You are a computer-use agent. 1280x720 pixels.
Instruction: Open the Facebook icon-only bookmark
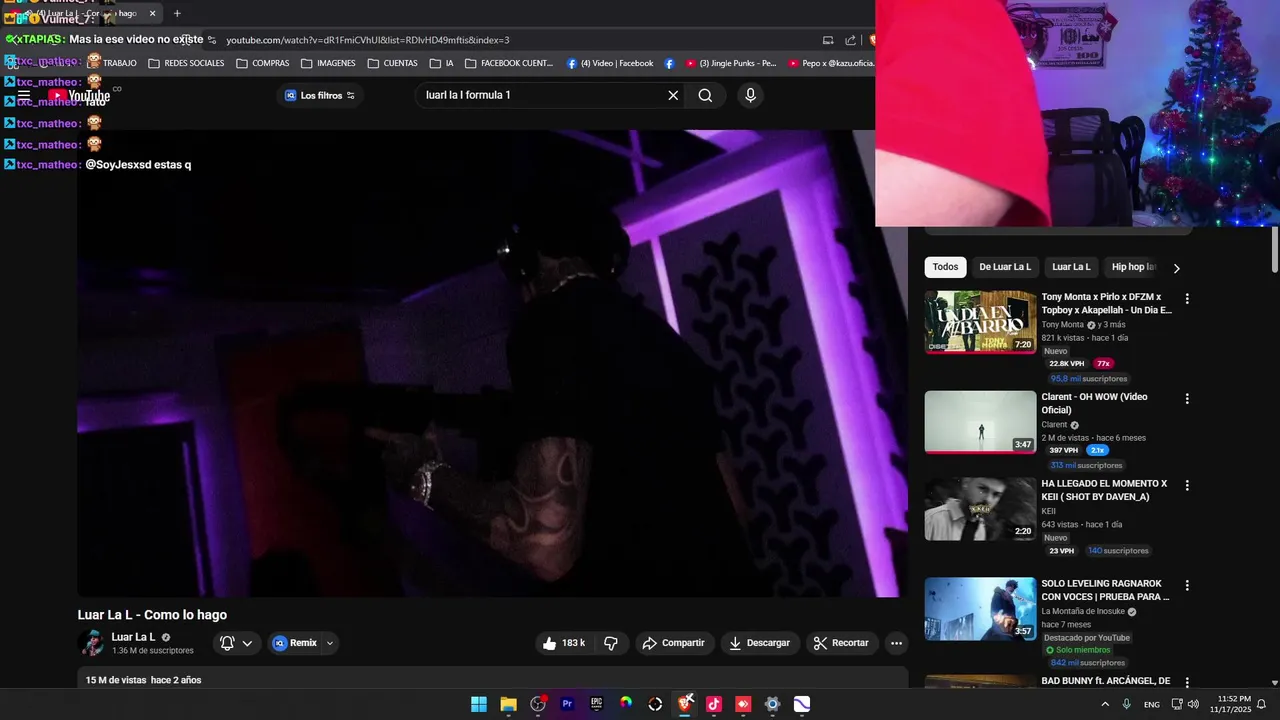click(x=669, y=63)
